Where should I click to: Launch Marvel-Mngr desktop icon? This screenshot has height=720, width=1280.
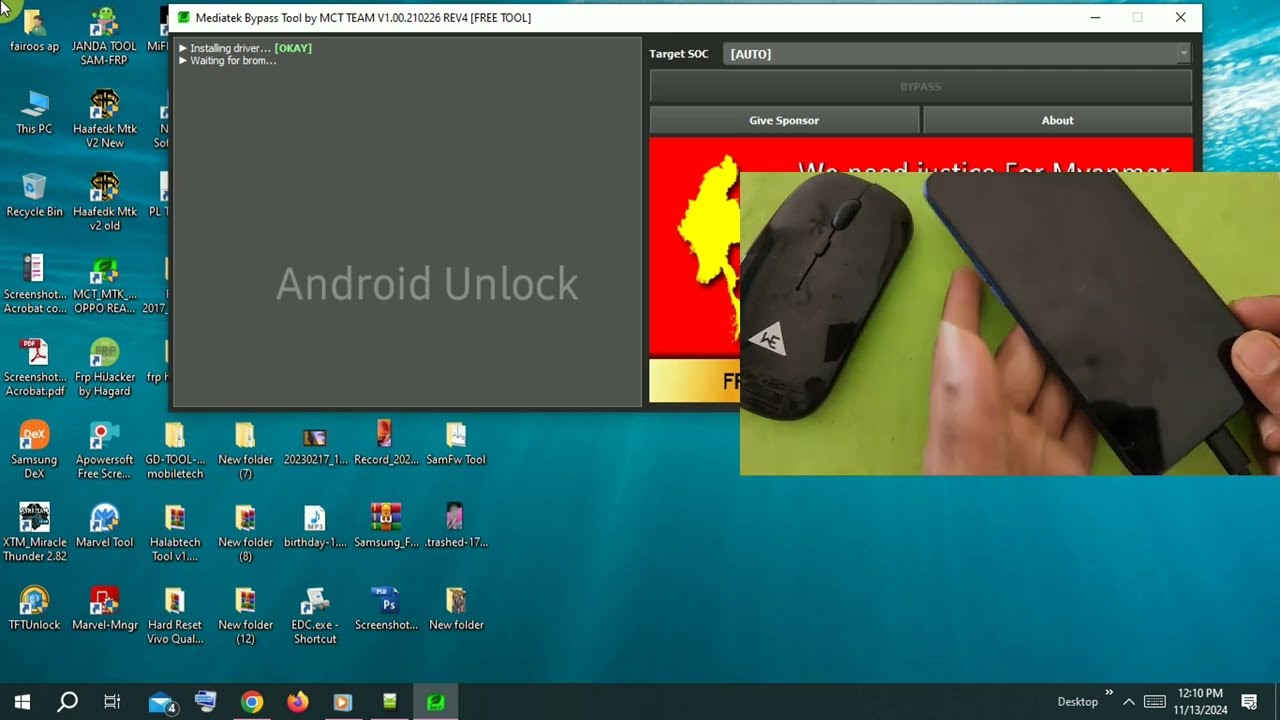click(x=104, y=609)
